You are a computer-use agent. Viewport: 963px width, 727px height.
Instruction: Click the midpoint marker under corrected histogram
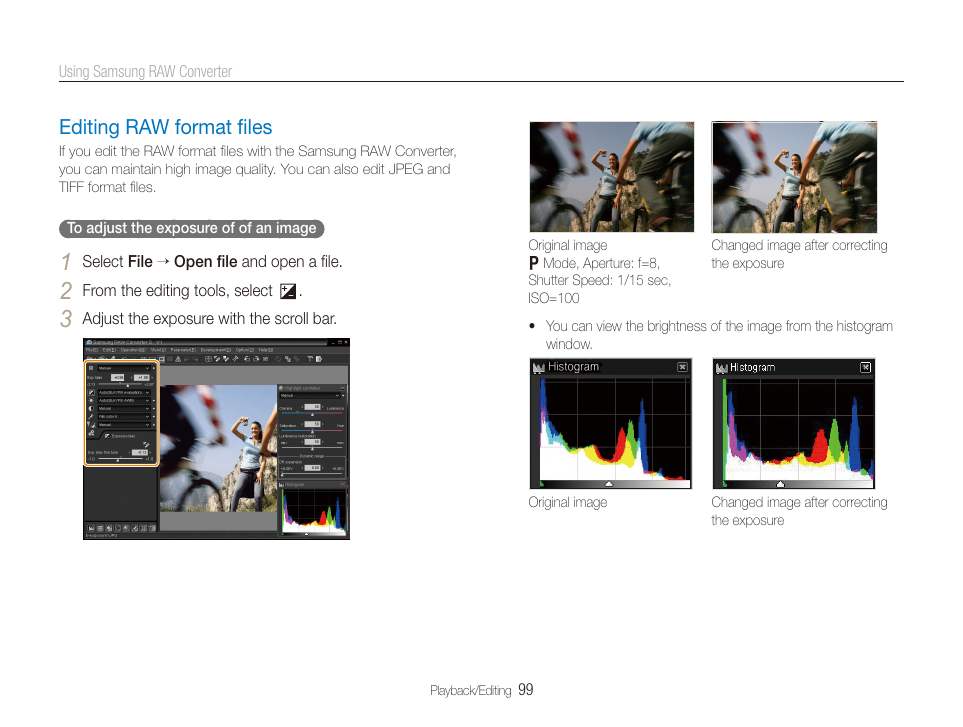coord(780,484)
